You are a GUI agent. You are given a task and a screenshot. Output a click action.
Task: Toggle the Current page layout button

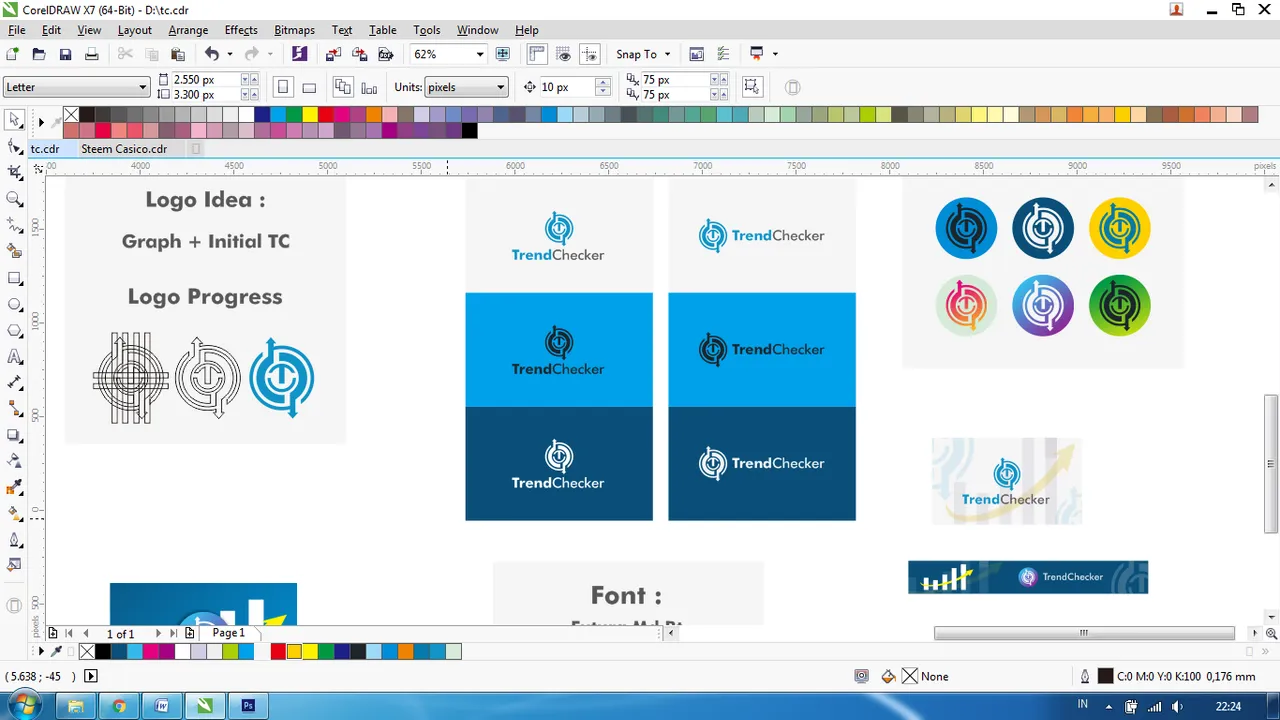pos(369,87)
